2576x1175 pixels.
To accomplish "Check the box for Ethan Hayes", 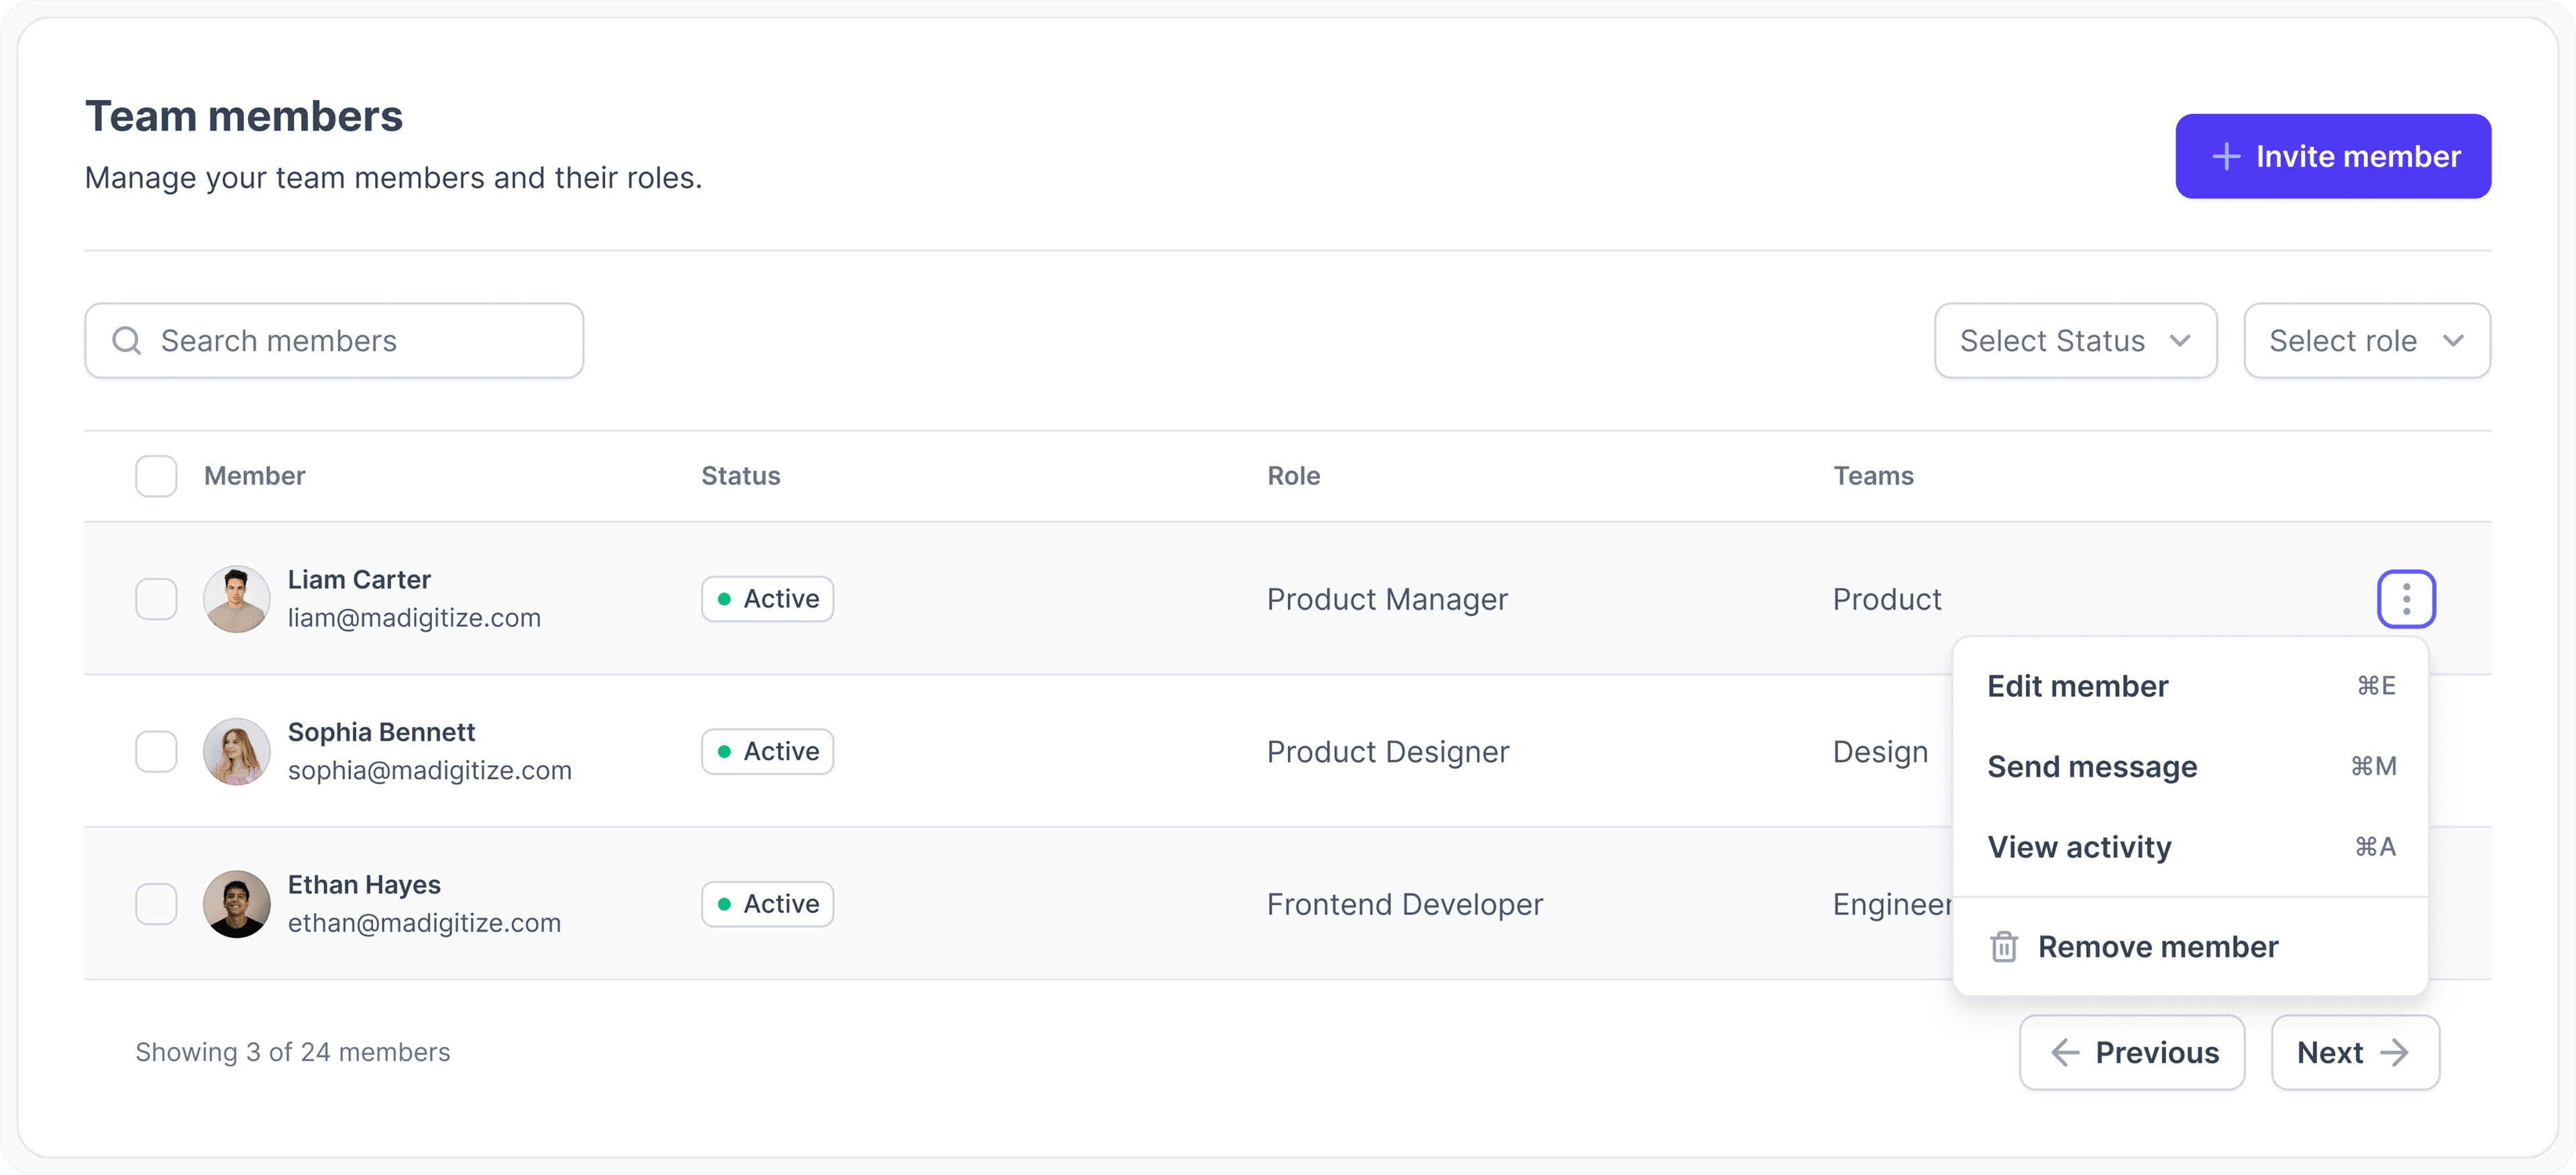I will 156,904.
